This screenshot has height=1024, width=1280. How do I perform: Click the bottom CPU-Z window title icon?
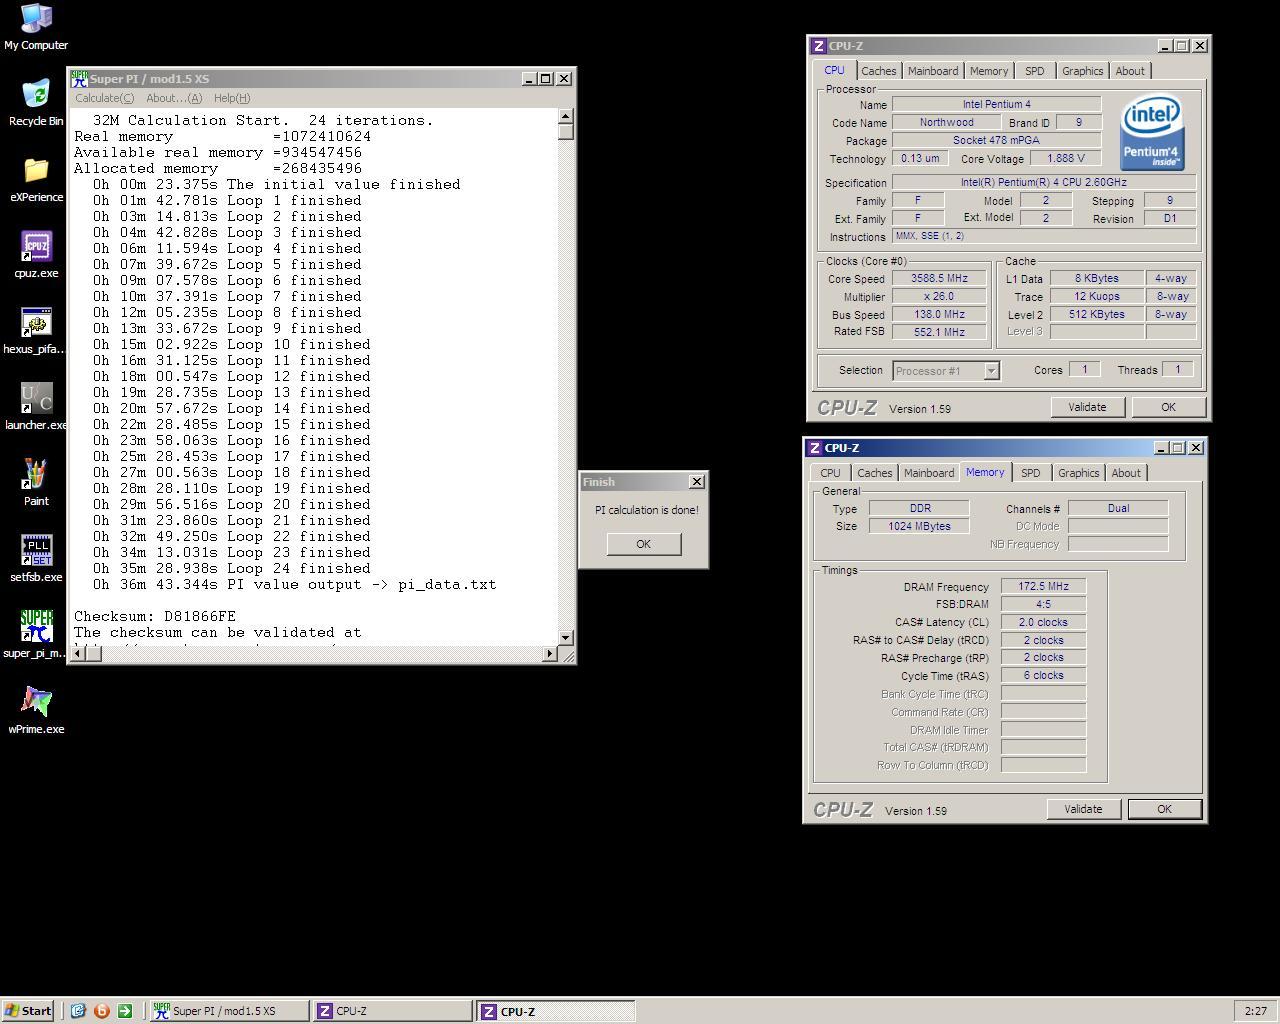click(x=814, y=448)
